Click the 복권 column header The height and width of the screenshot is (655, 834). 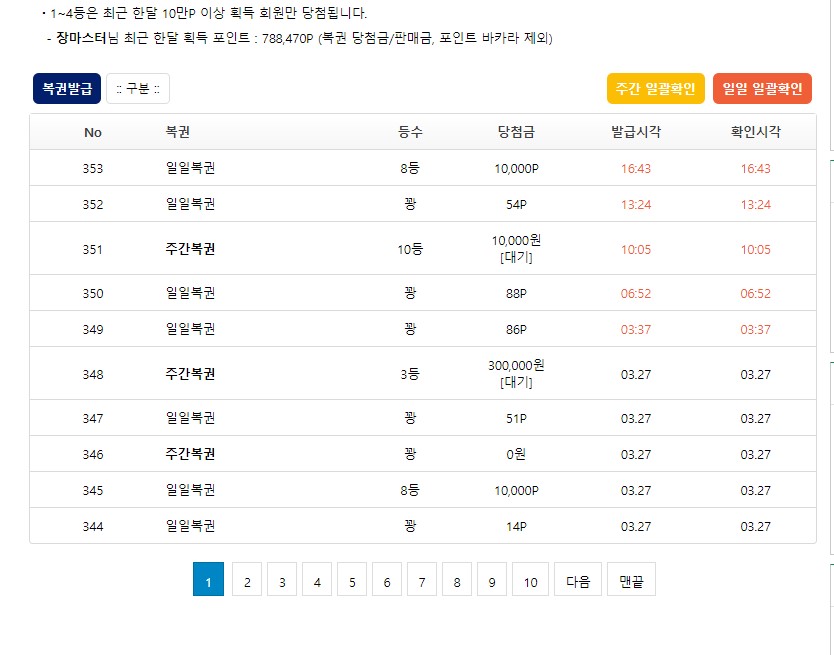pos(178,132)
